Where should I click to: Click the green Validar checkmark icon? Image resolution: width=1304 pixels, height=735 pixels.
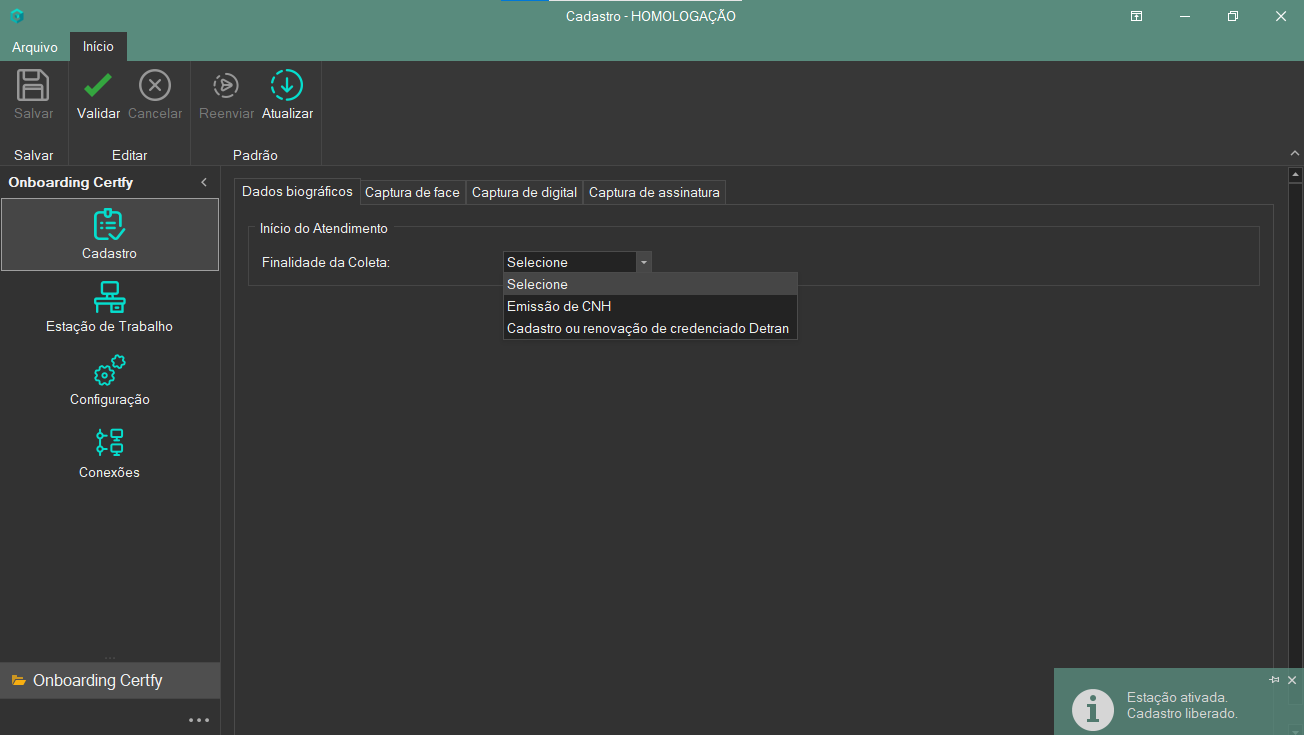click(98, 86)
